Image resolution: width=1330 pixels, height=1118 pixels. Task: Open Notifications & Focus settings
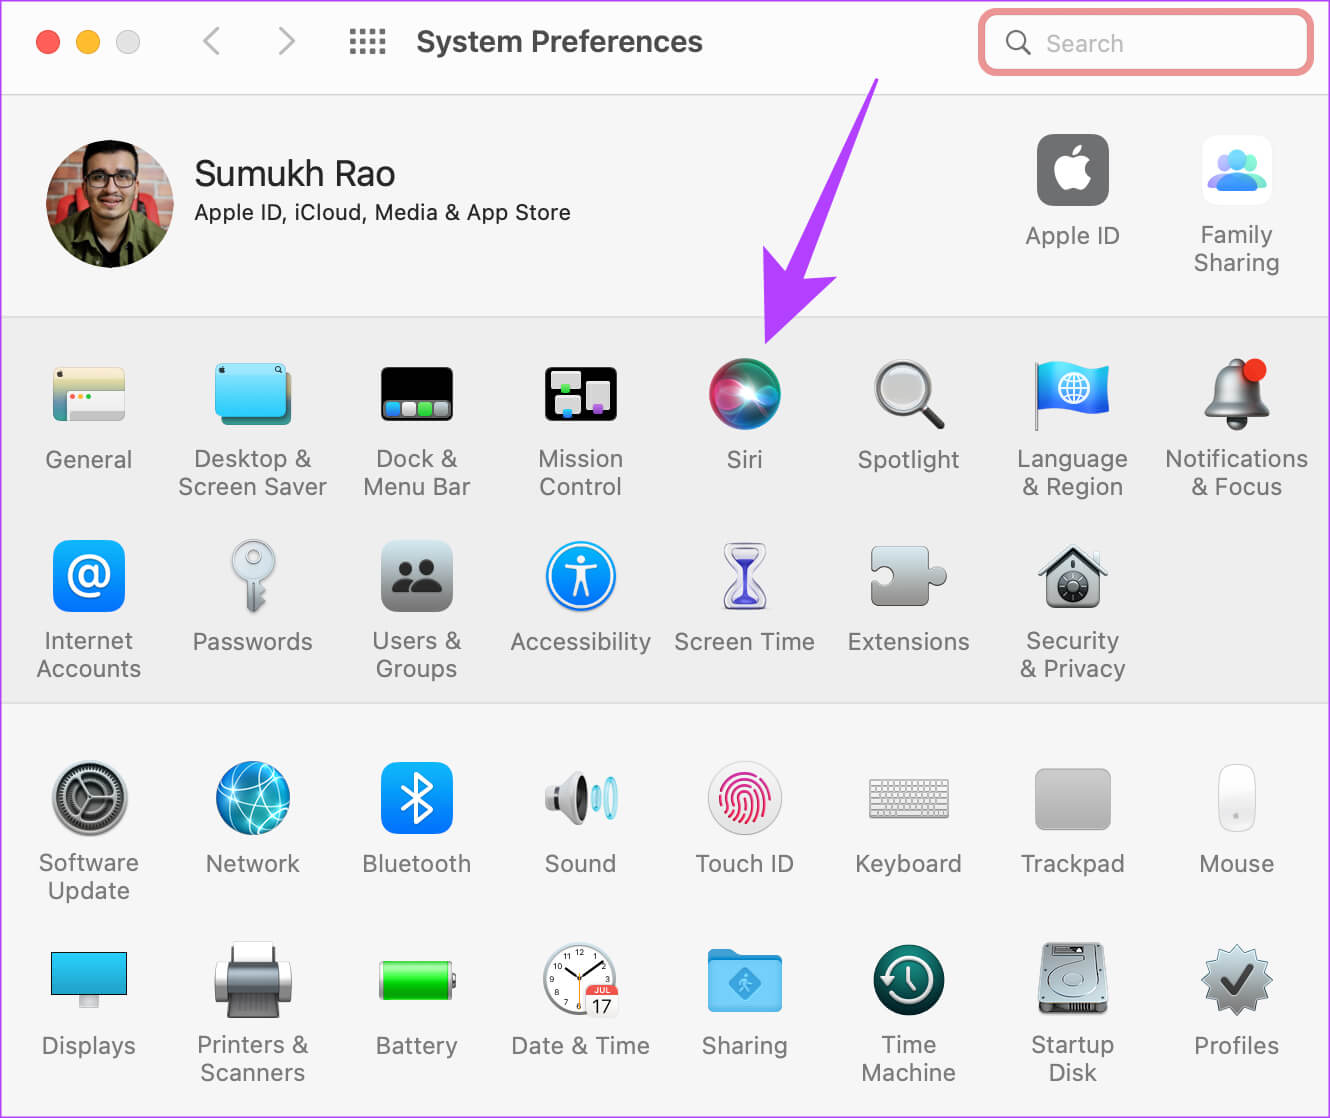click(x=1237, y=394)
